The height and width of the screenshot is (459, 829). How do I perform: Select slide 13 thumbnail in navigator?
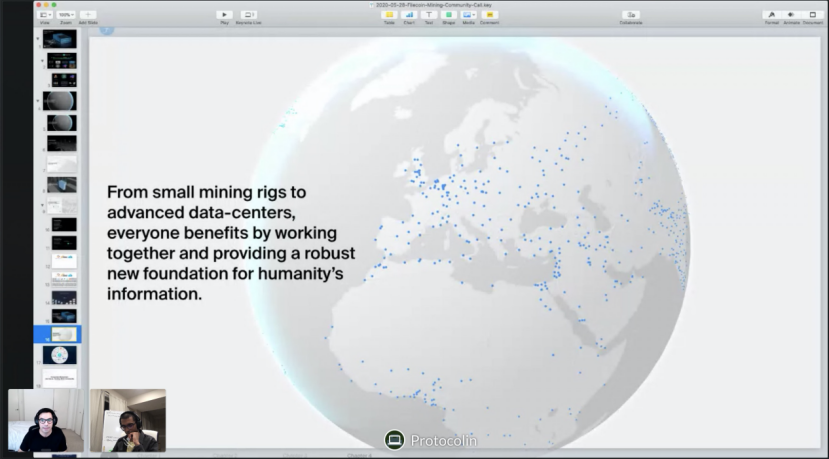coord(64,279)
